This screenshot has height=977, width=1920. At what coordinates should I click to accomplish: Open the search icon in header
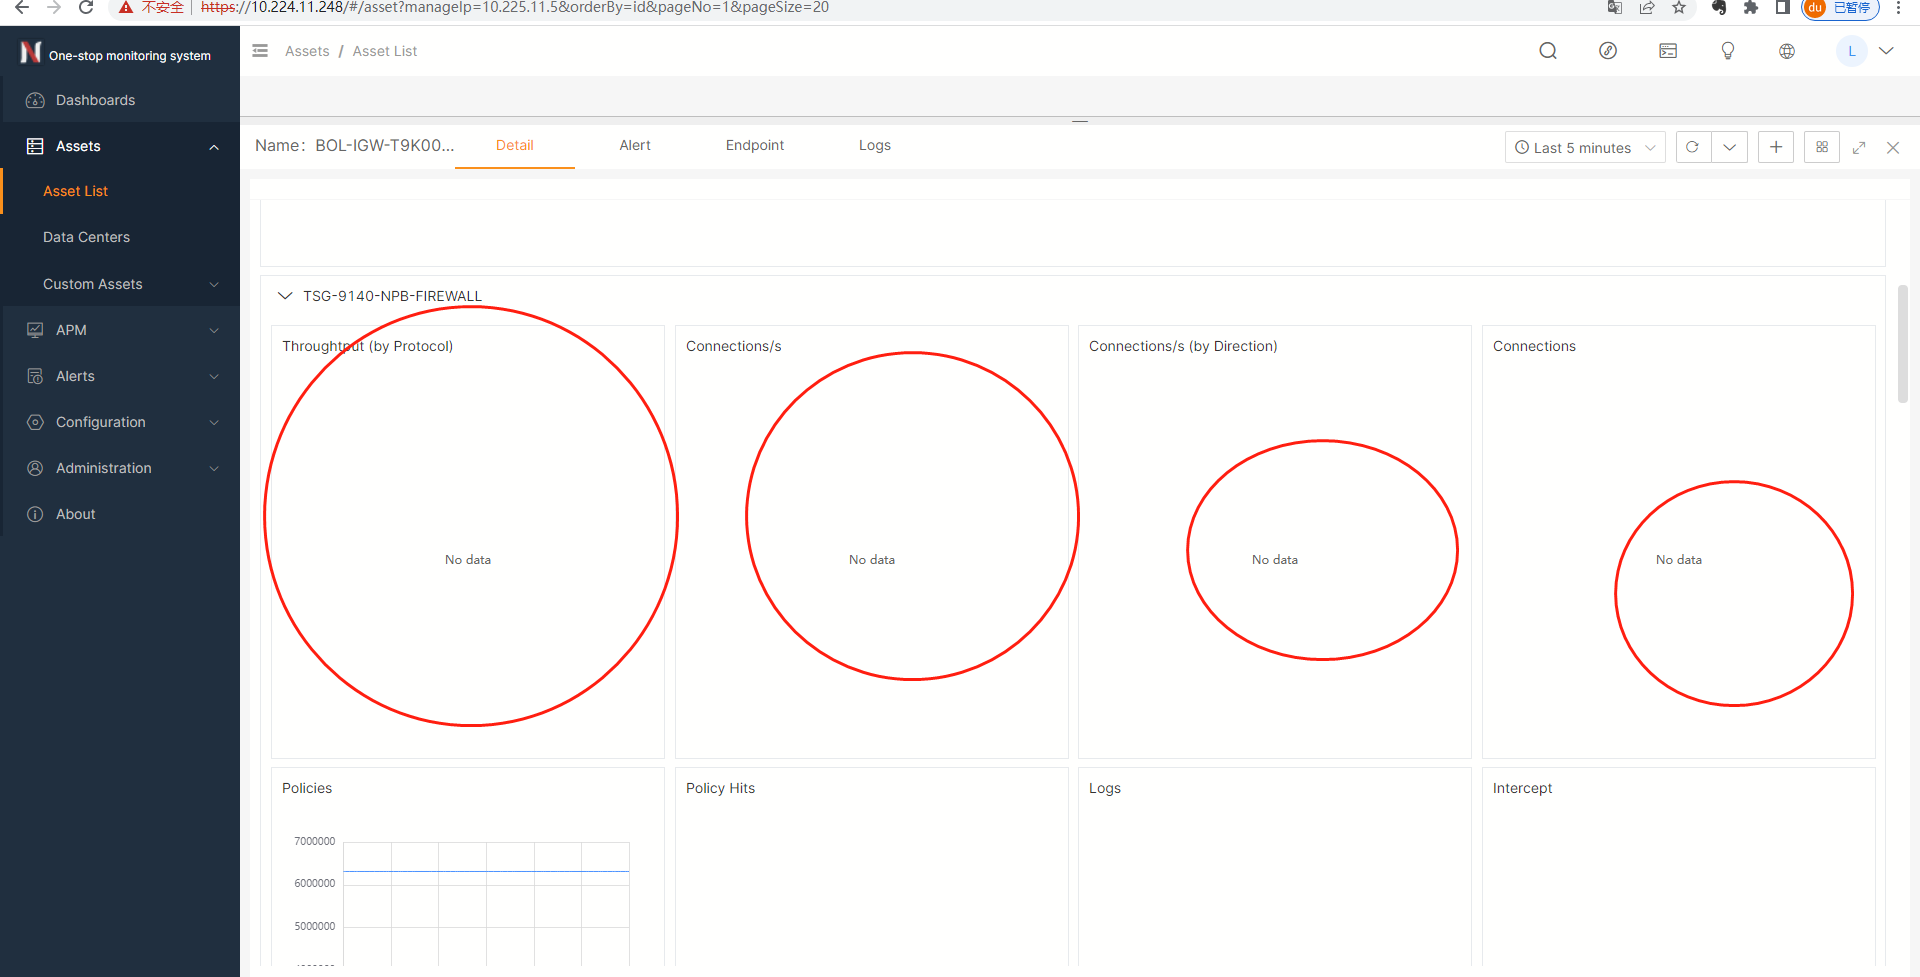click(x=1548, y=51)
